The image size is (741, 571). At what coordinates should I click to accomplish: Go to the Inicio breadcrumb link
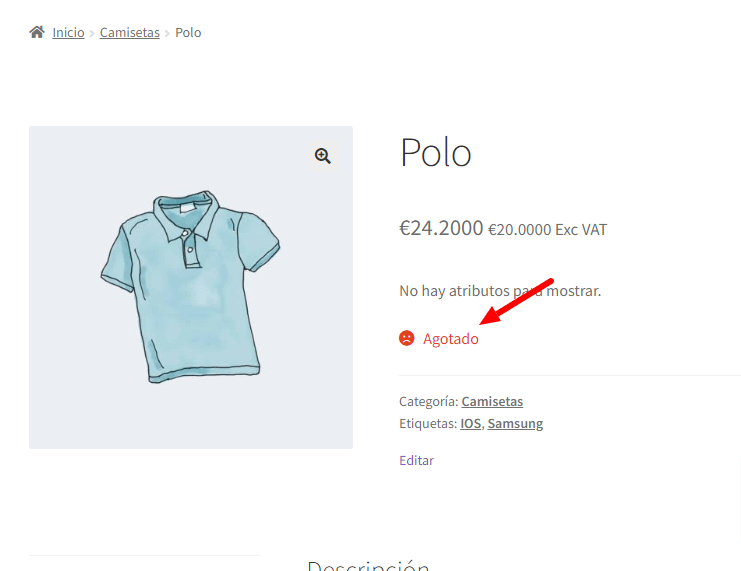click(x=68, y=33)
